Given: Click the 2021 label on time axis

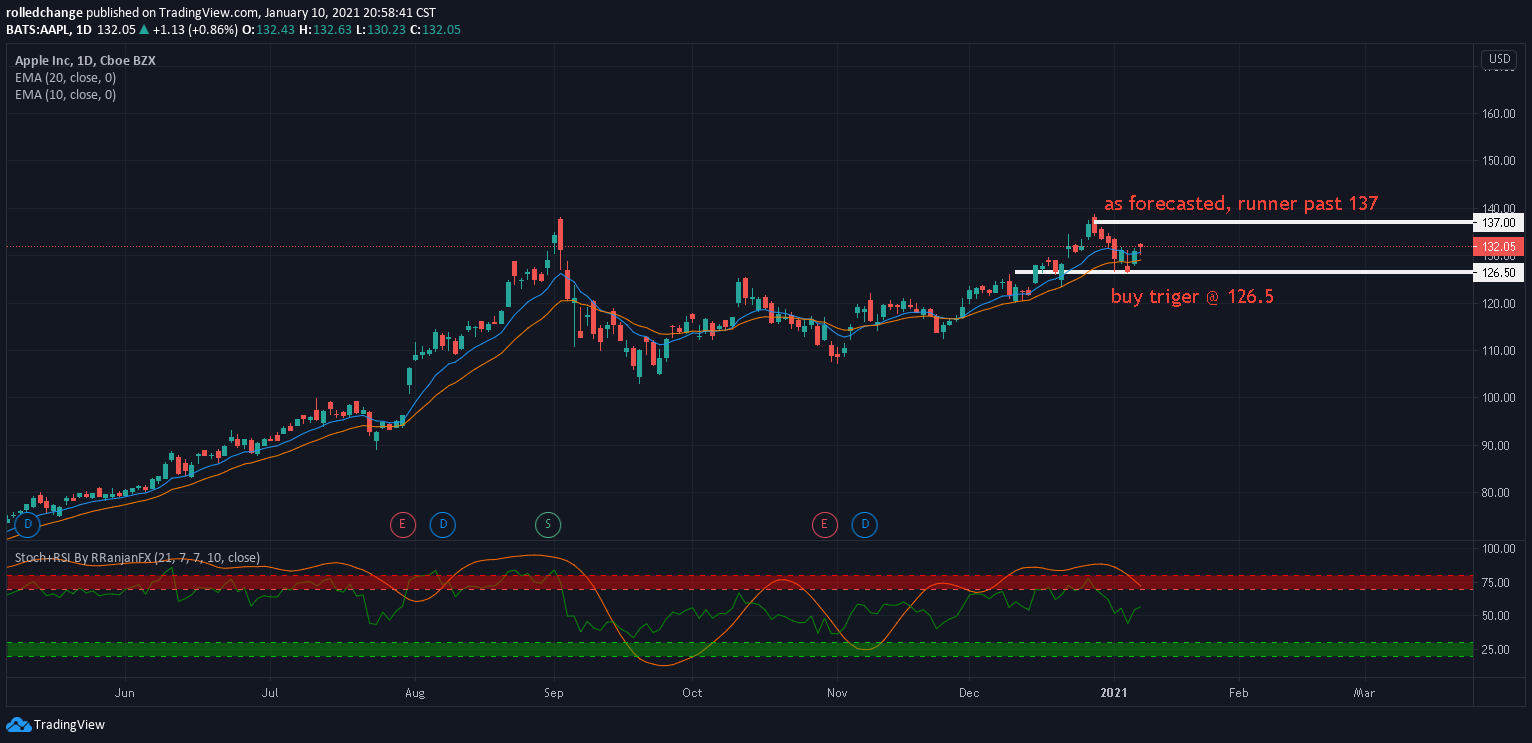Looking at the screenshot, I should coord(1114,692).
